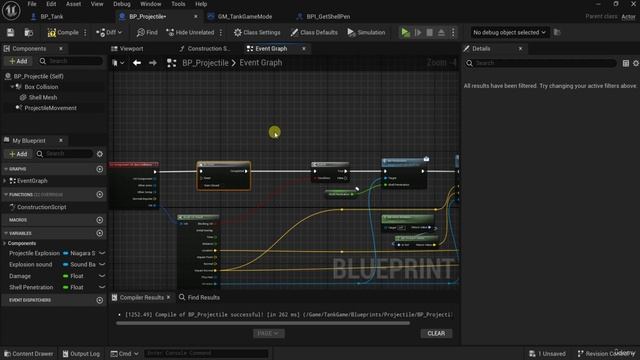Toggle Explosion sound variable visibility

102,264
